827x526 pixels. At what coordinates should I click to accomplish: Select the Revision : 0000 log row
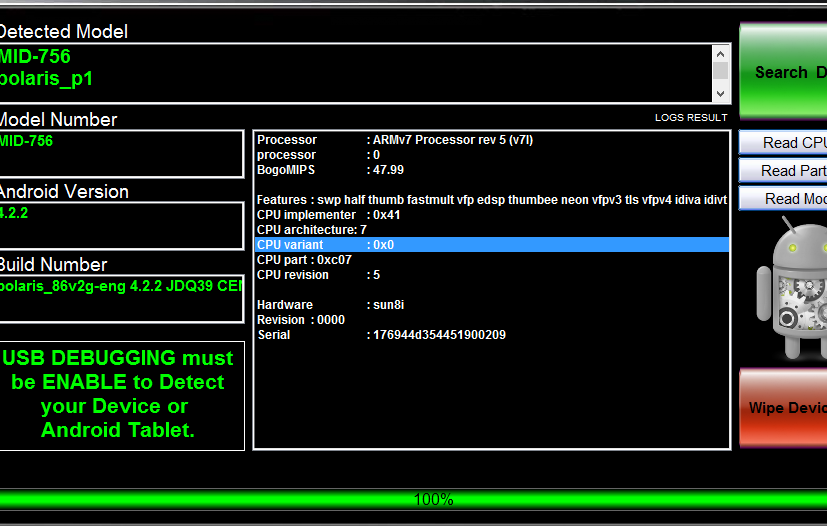click(492, 320)
